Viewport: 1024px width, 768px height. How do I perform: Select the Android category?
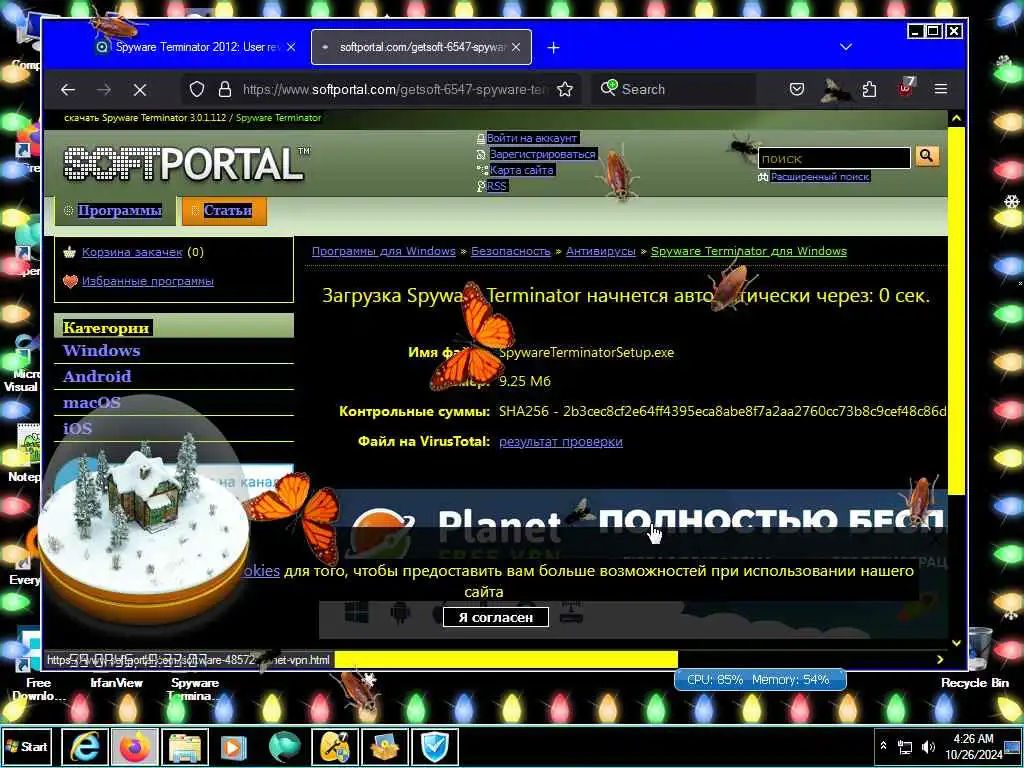pos(97,377)
